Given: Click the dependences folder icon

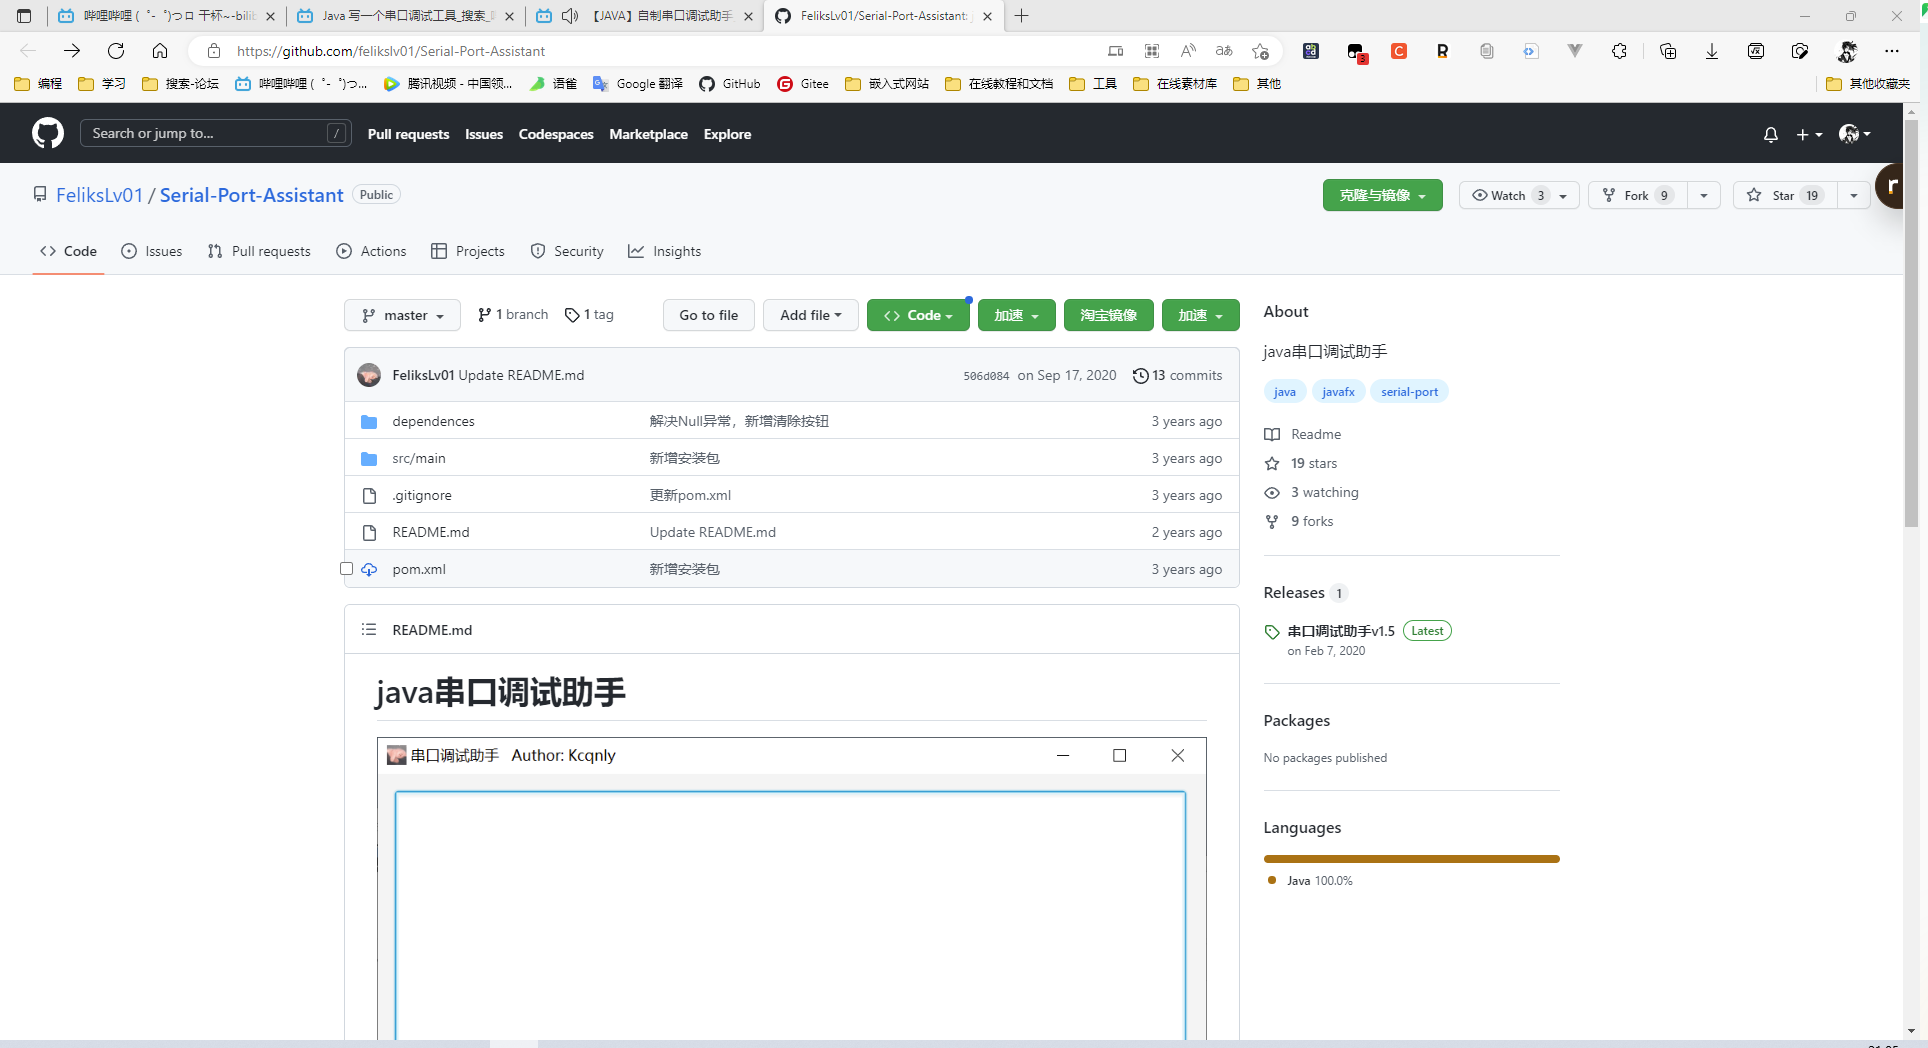Looking at the screenshot, I should click(369, 422).
